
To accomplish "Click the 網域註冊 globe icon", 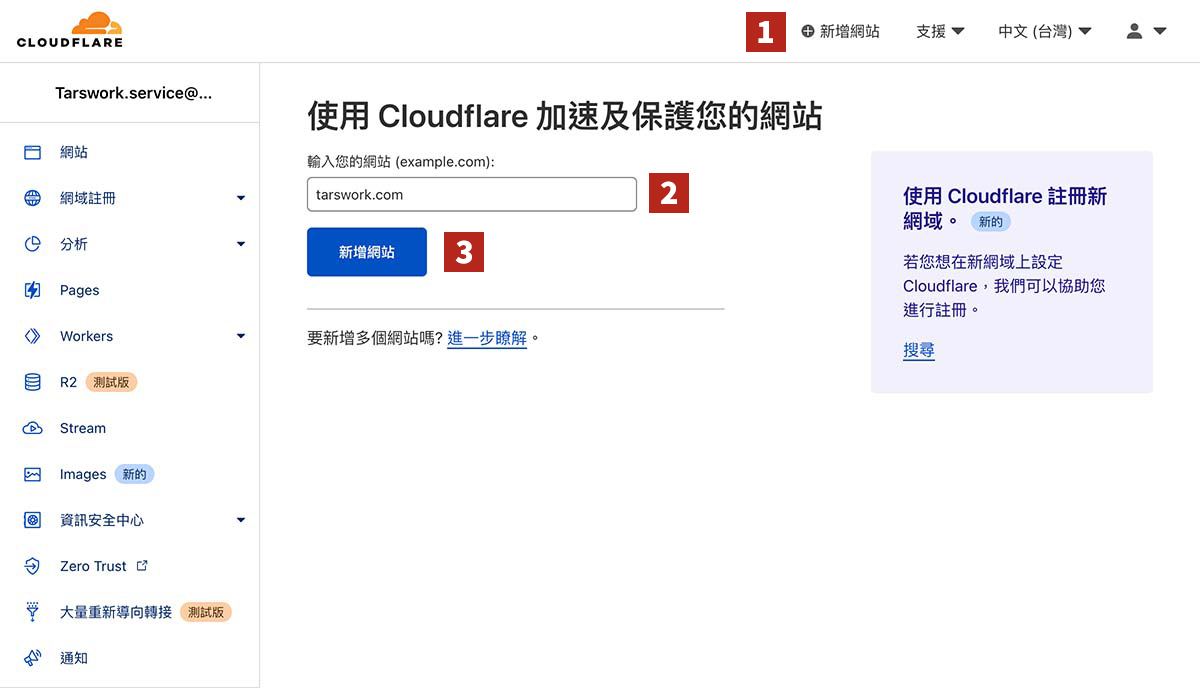I will coord(32,198).
